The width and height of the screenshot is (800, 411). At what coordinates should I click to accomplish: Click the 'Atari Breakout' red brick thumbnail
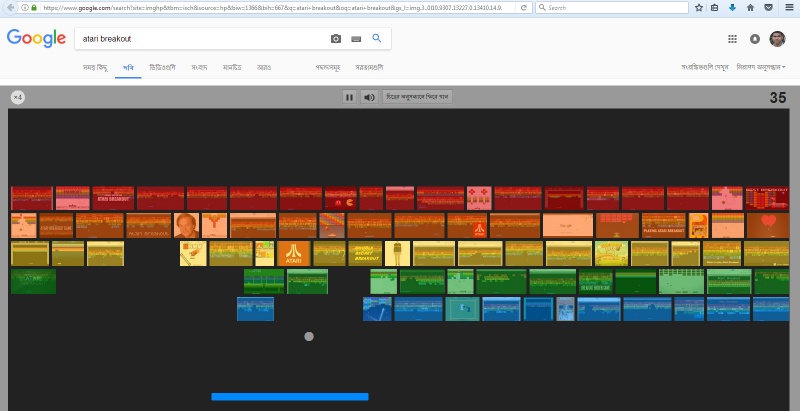pyautogui.click(x=113, y=198)
